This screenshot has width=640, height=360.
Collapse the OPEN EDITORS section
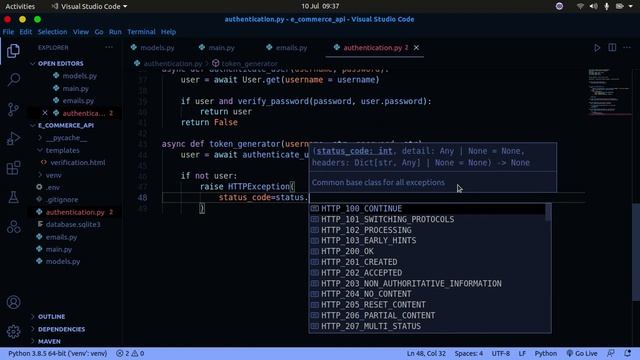pos(60,64)
